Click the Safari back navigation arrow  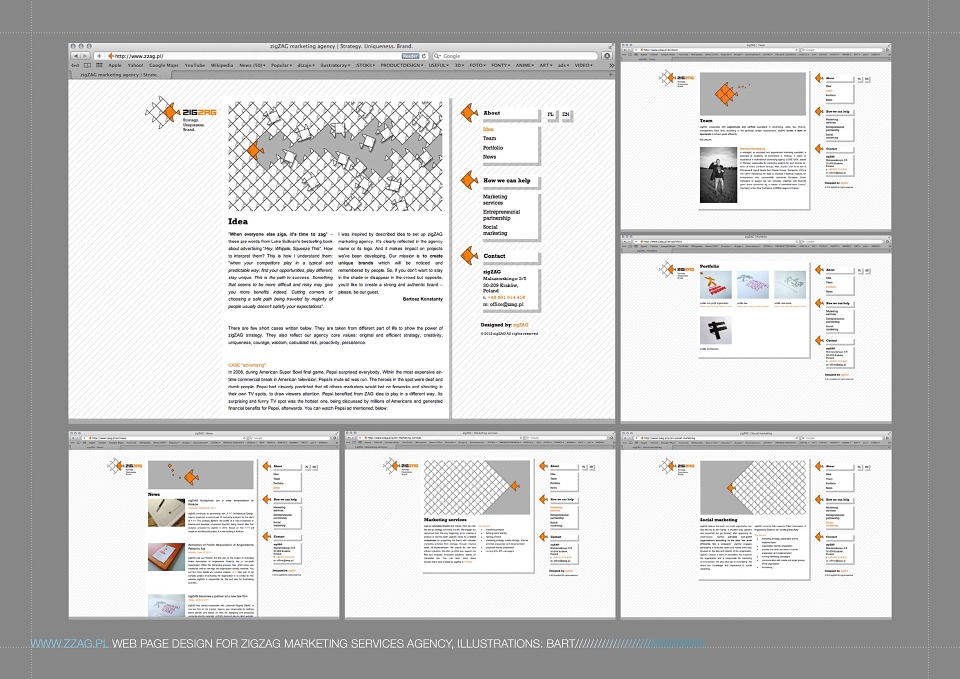[x=77, y=56]
